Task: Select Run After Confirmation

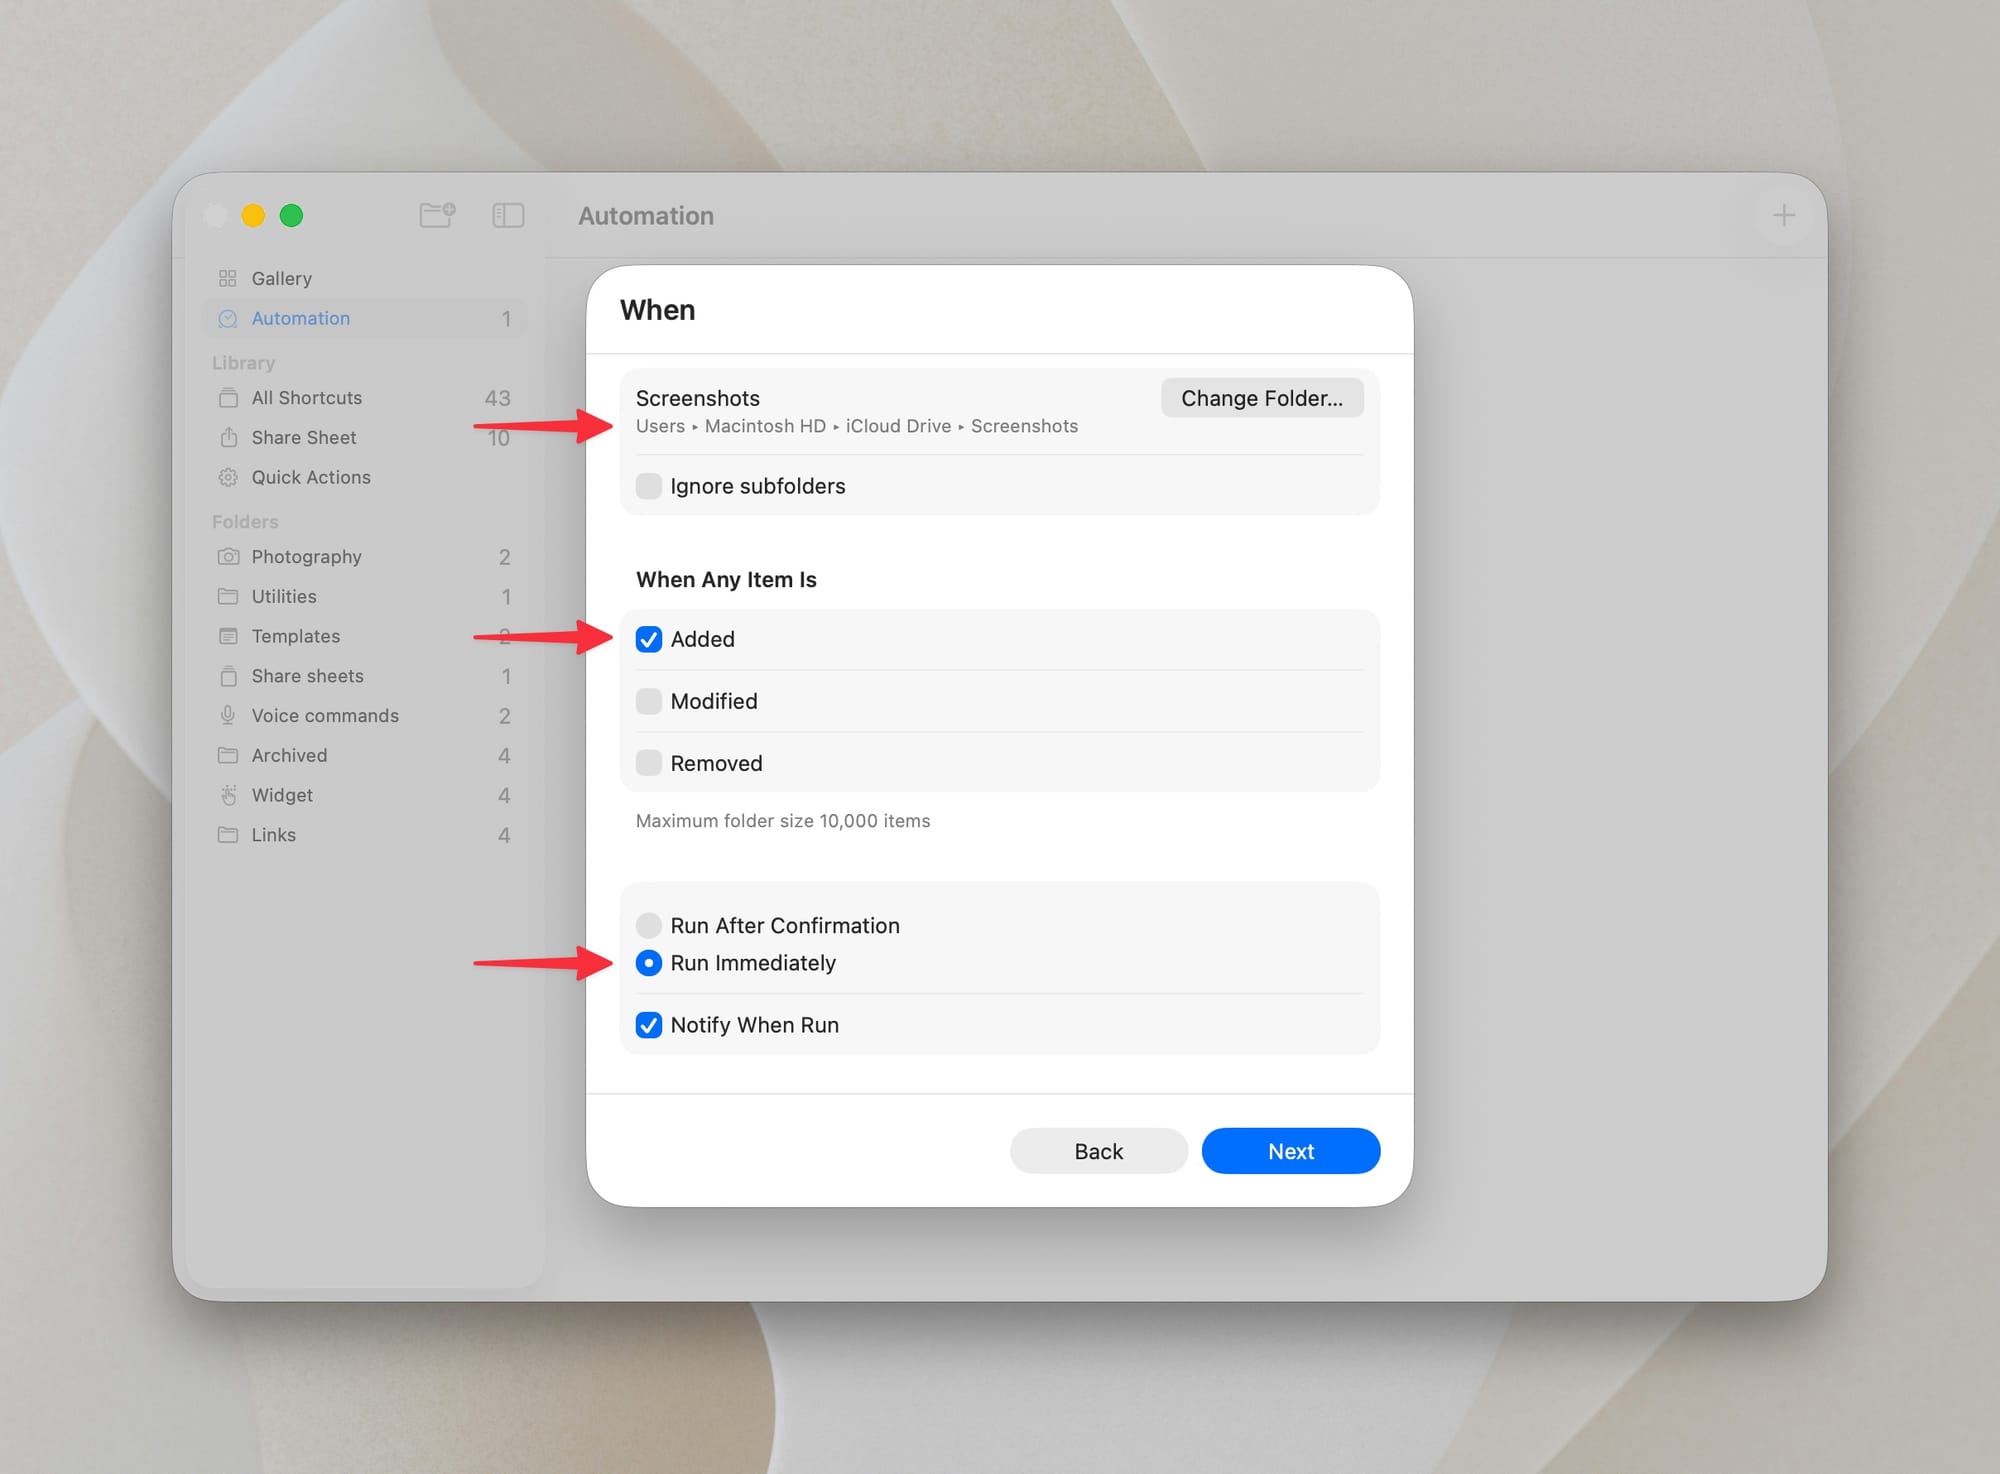Action: click(x=649, y=925)
